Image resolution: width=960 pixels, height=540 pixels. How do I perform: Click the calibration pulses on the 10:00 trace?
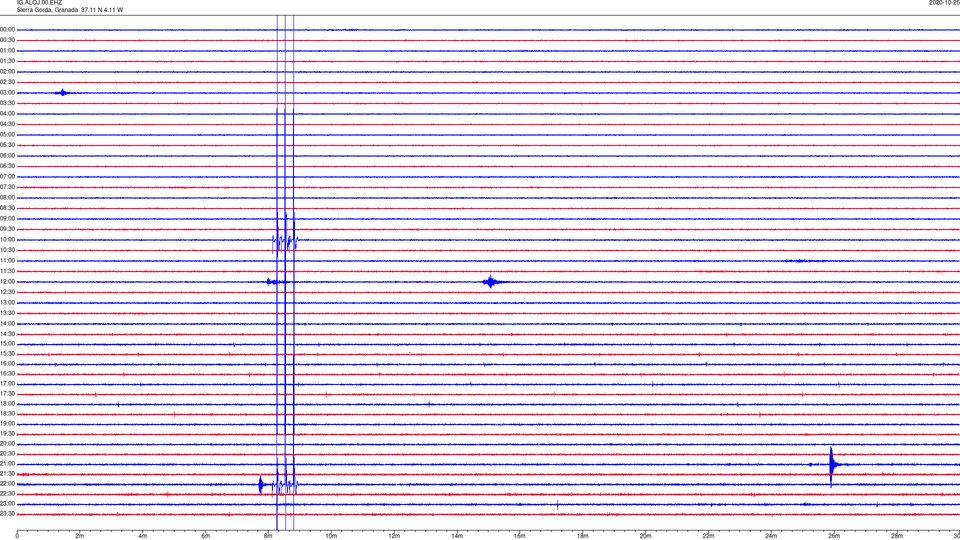coord(285,242)
